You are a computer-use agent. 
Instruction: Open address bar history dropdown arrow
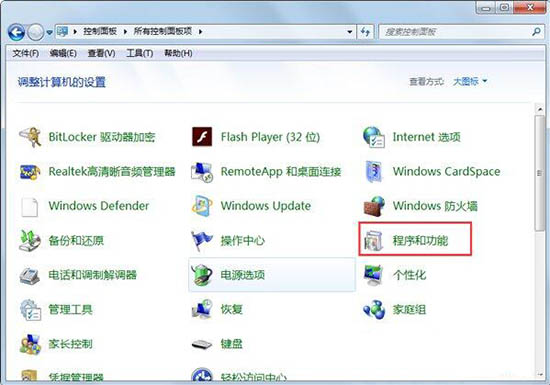point(349,32)
